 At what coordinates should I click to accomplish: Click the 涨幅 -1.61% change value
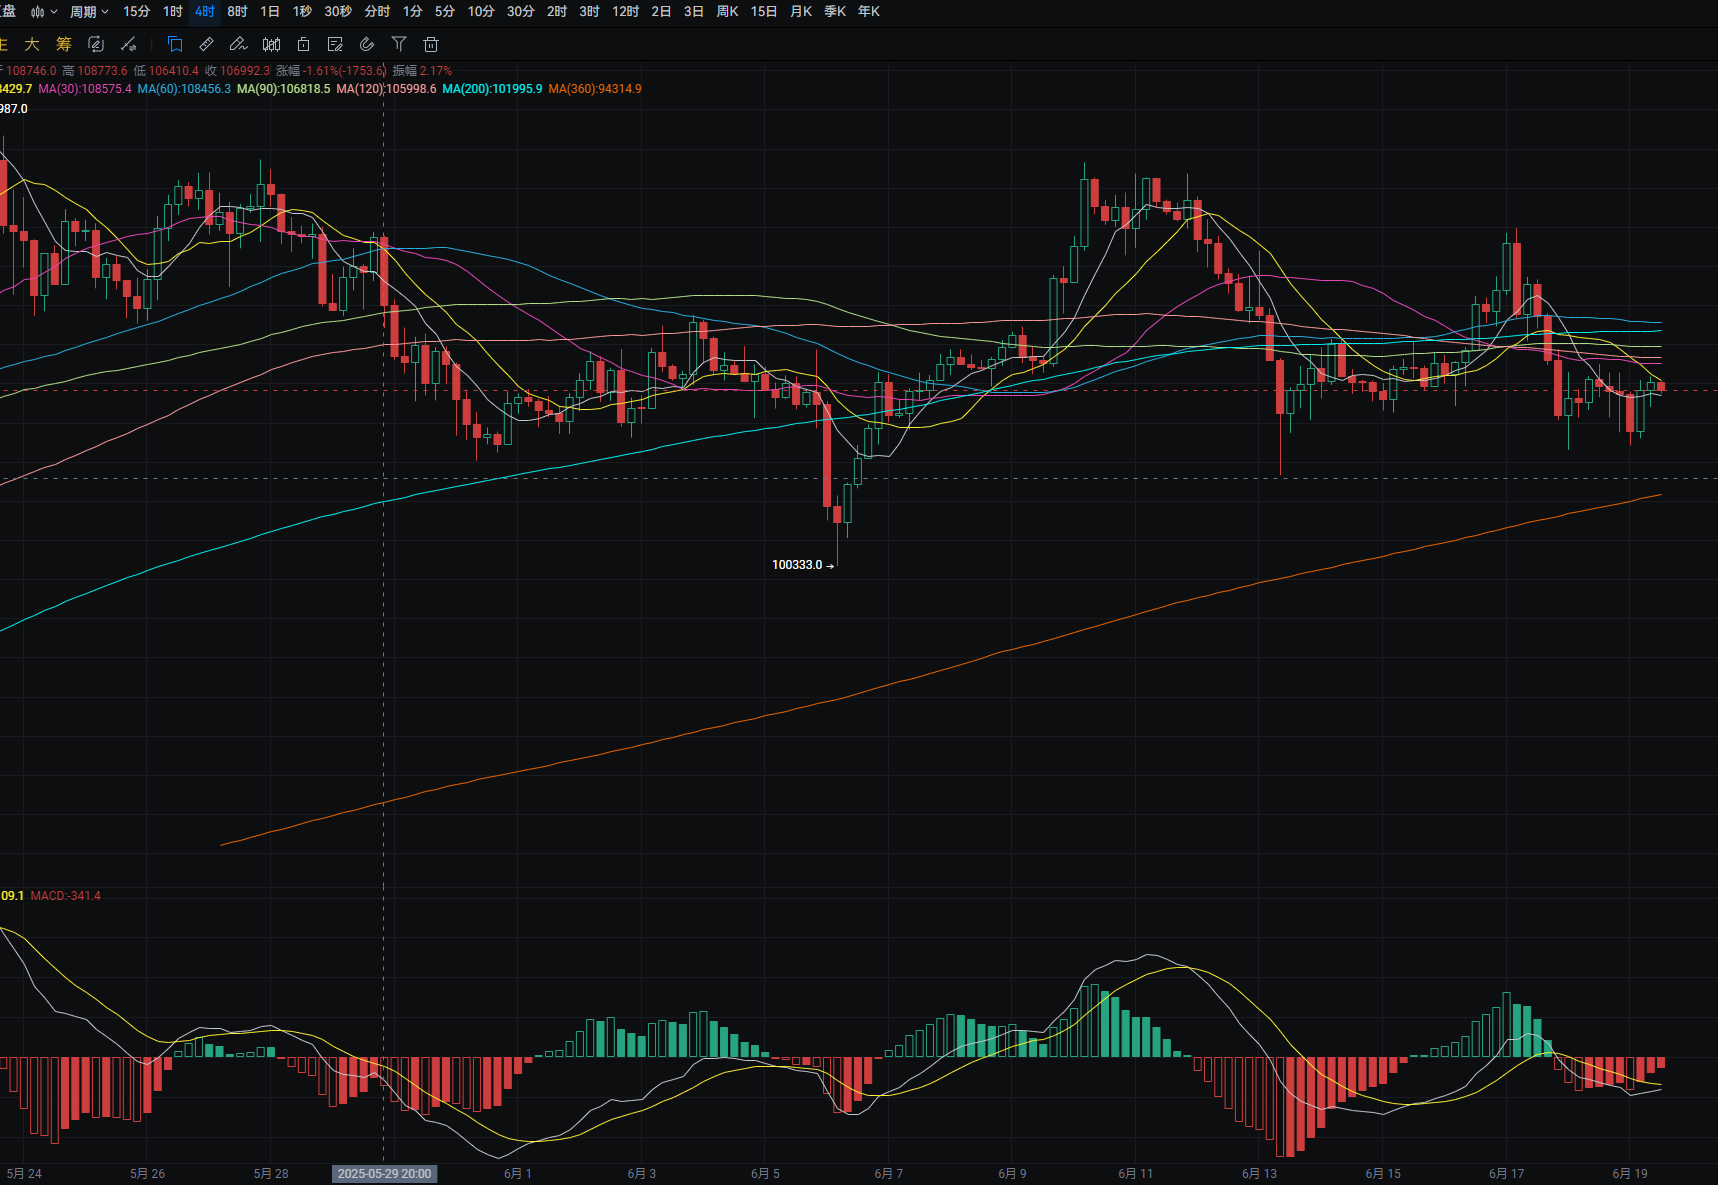click(331, 71)
